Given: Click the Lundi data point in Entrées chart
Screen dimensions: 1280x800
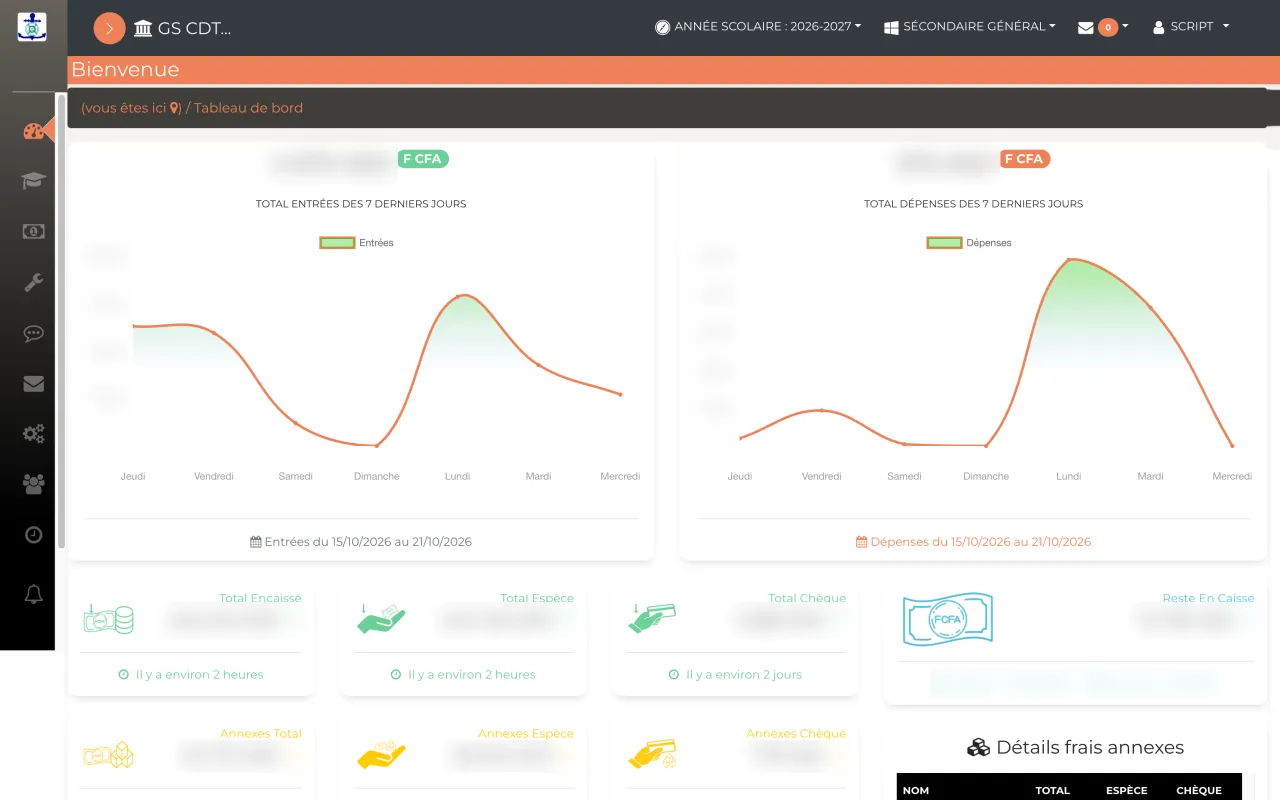Looking at the screenshot, I should click(x=459, y=296).
